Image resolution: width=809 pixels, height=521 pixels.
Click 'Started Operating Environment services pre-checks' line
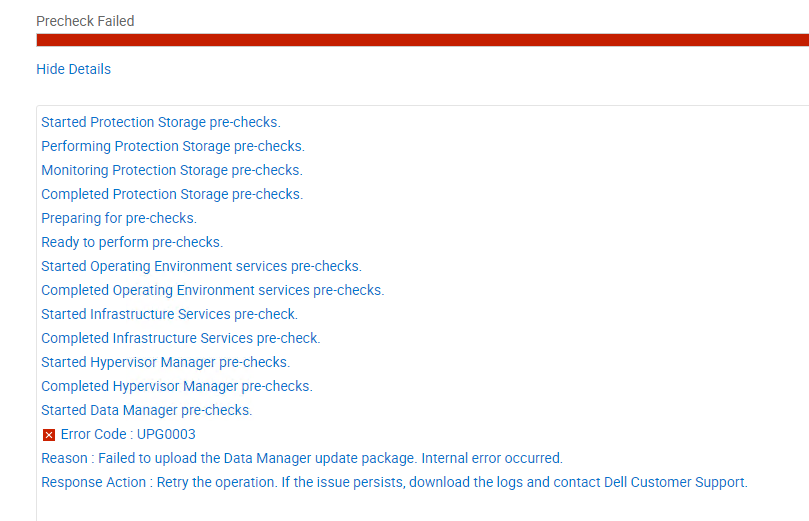(201, 266)
